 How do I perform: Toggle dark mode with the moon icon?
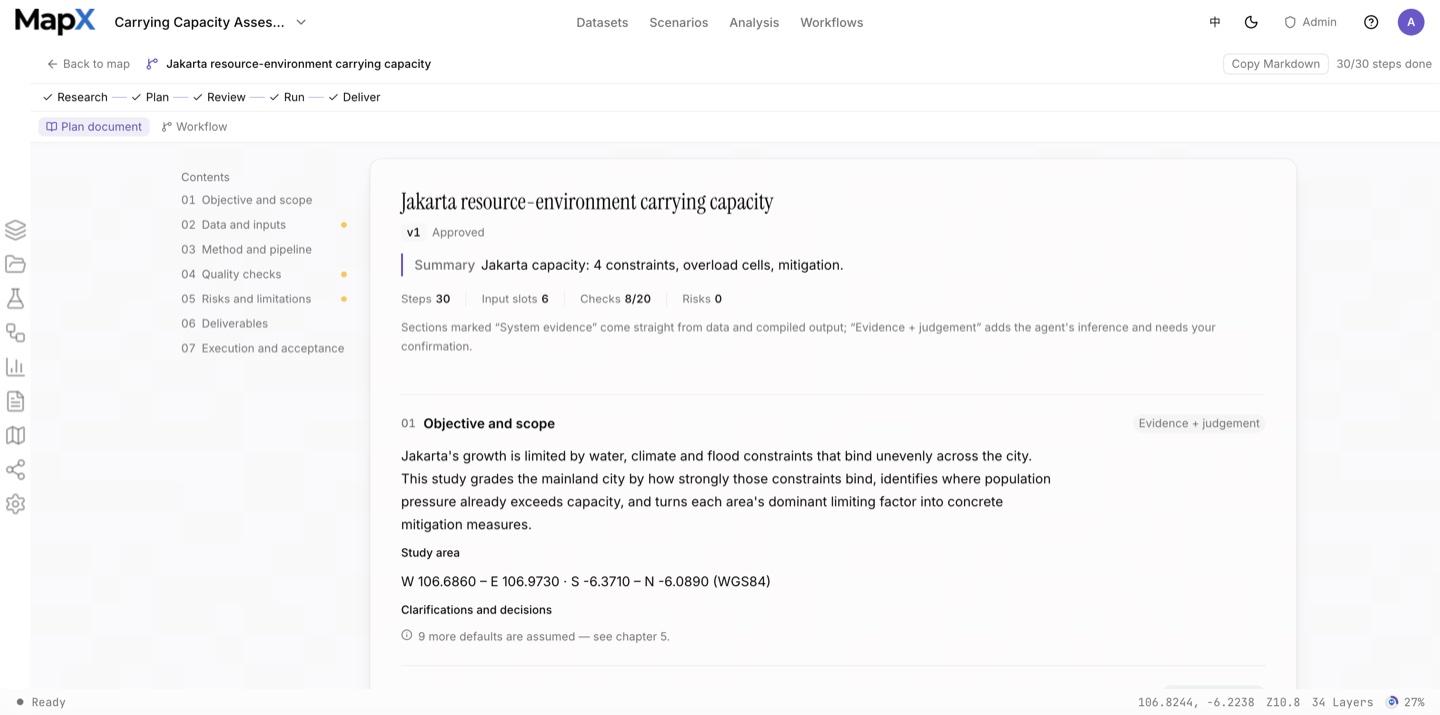[x=1251, y=22]
